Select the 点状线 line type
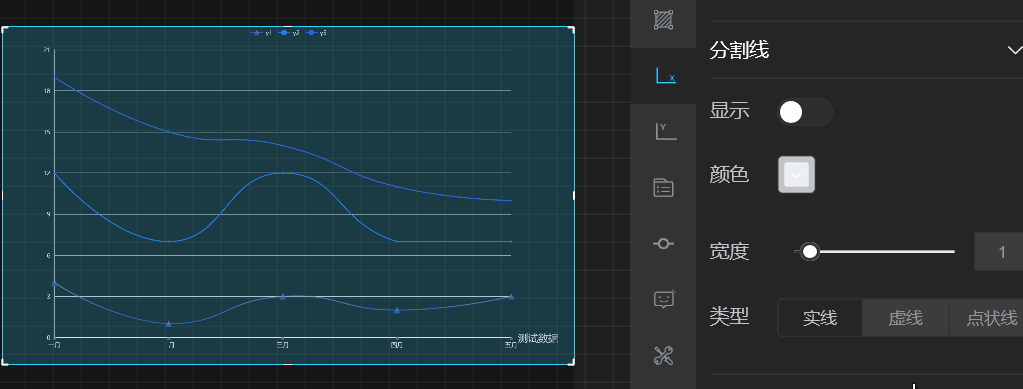This screenshot has width=1023, height=389. 986,318
